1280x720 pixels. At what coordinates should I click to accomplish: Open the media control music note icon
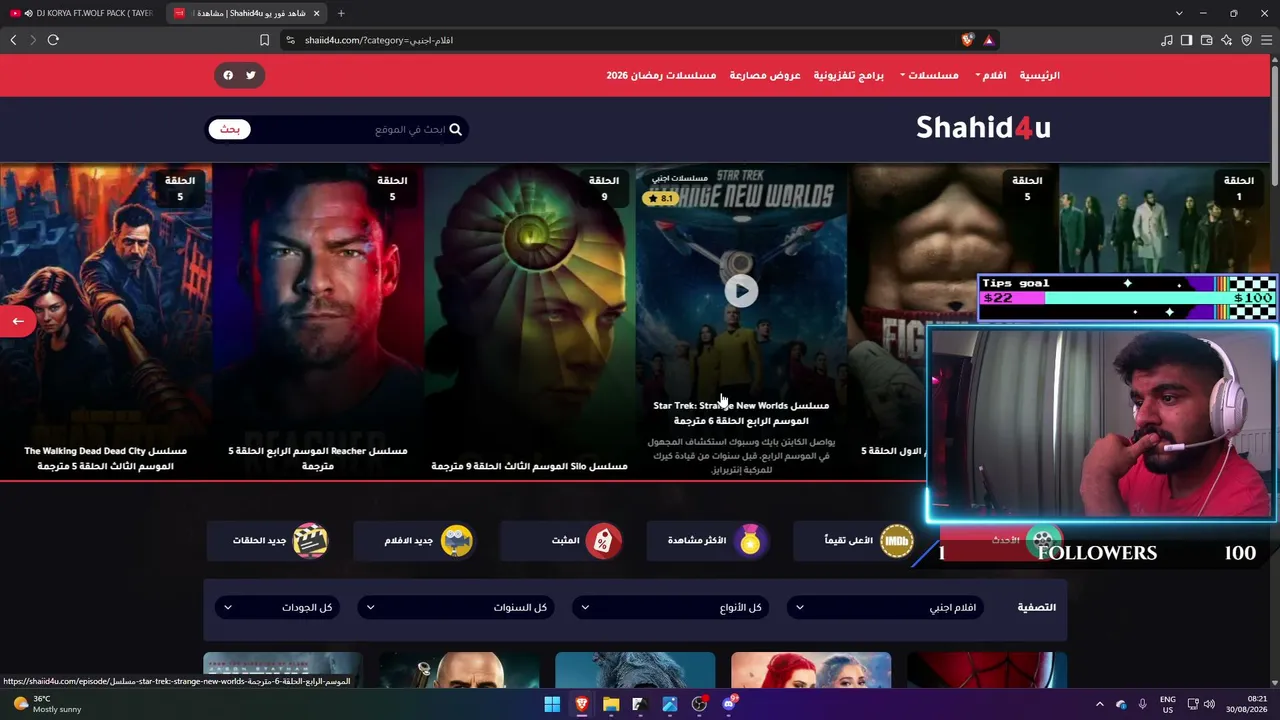tap(1167, 40)
